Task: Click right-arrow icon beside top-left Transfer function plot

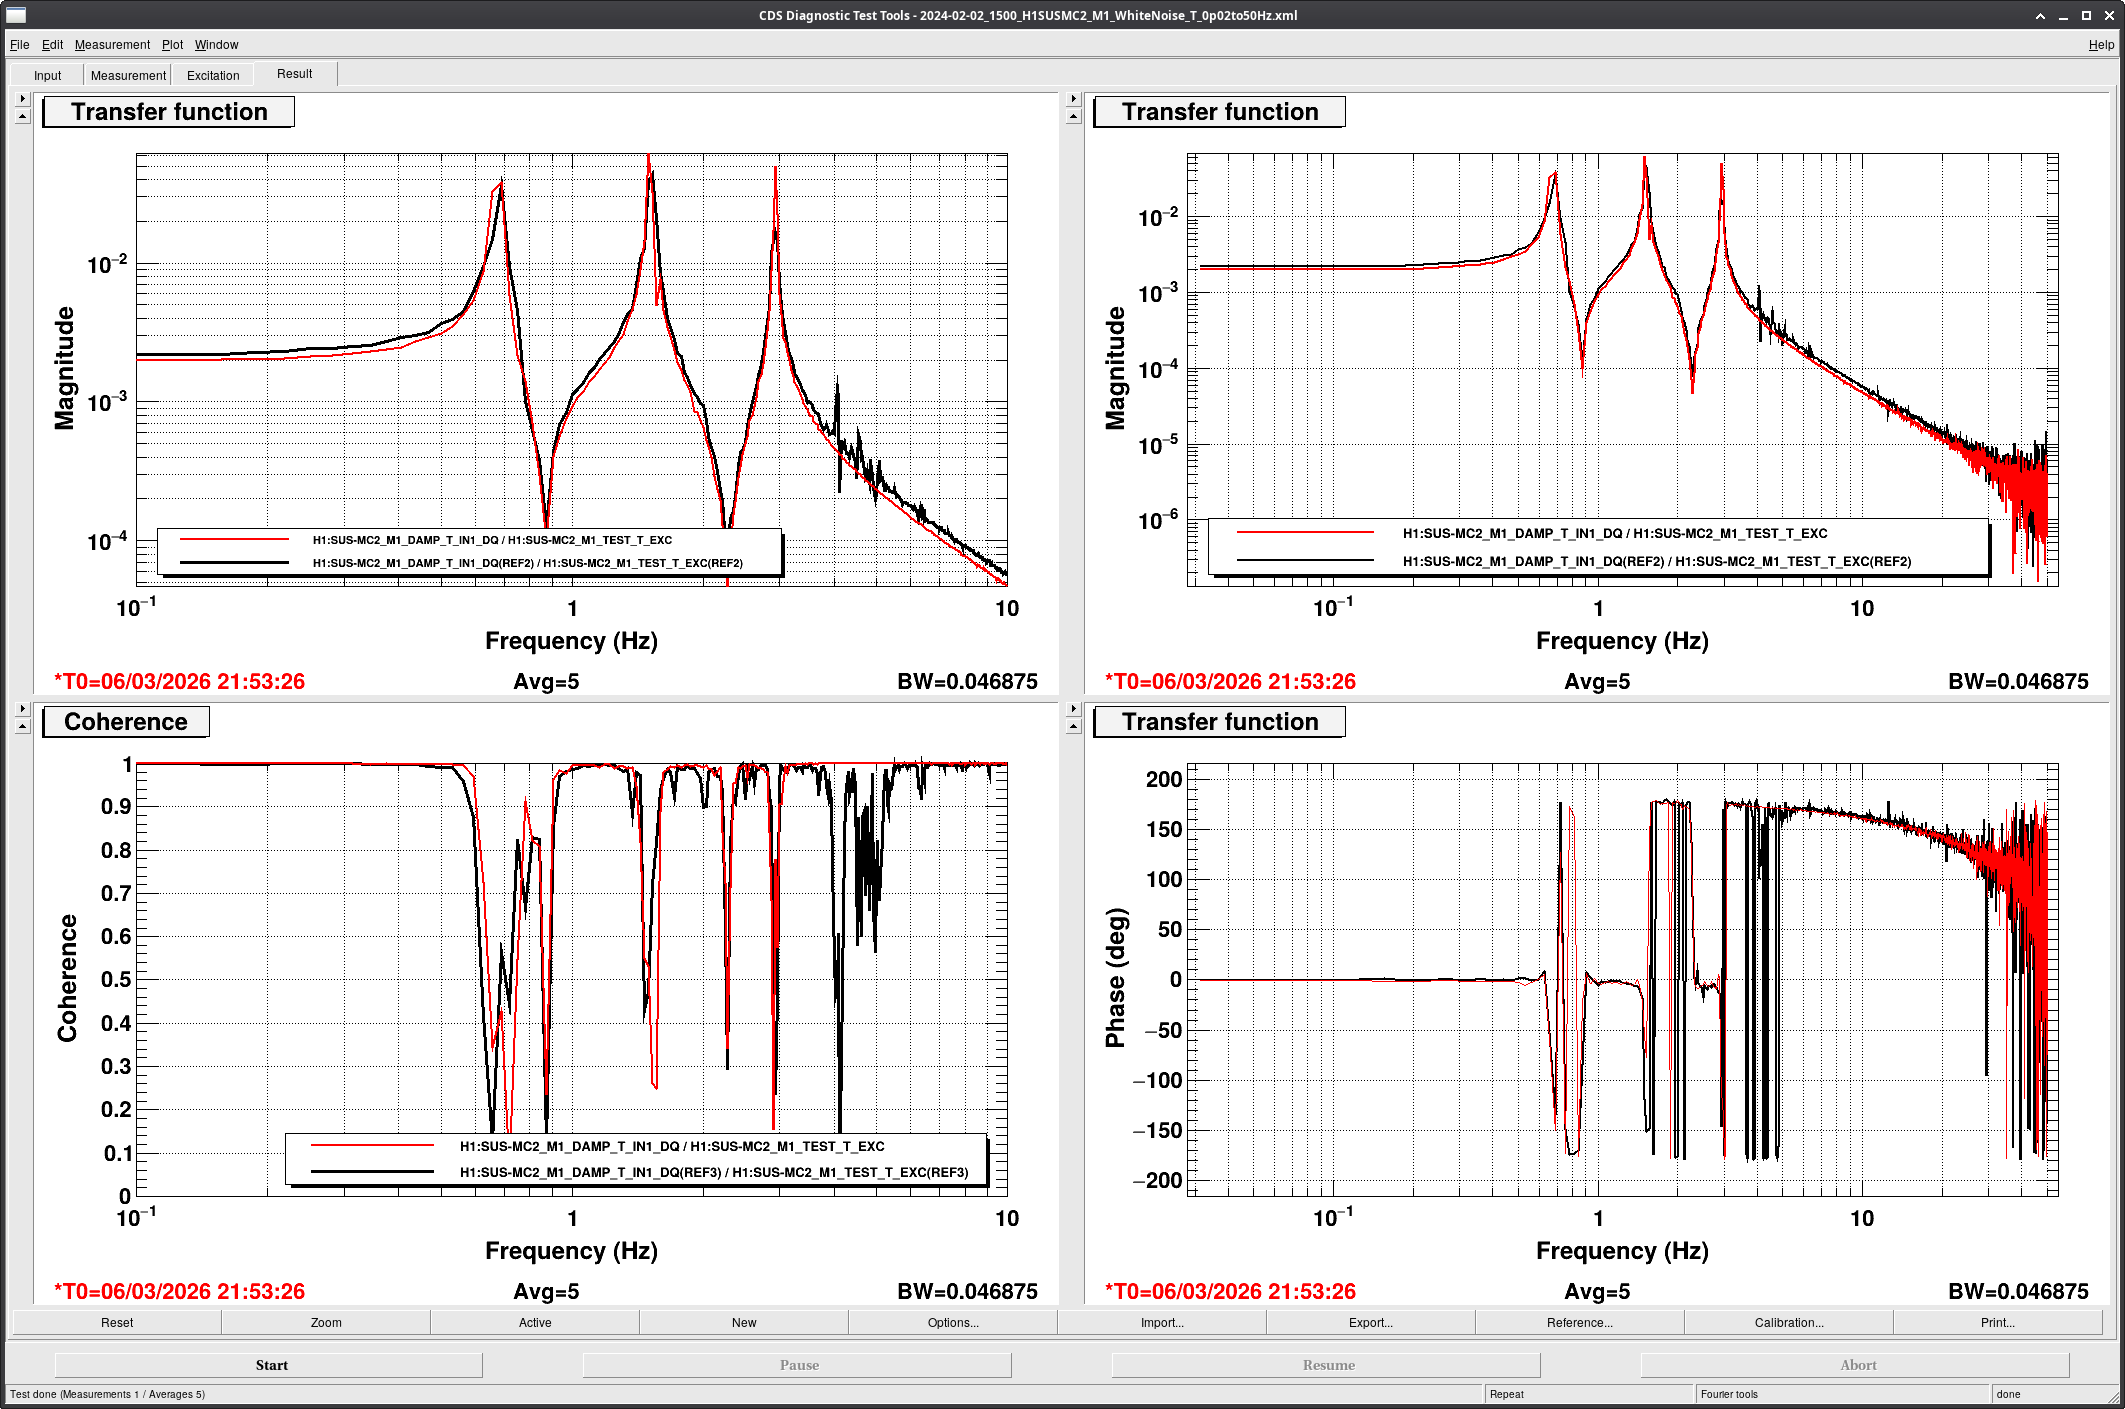Action: 22,99
